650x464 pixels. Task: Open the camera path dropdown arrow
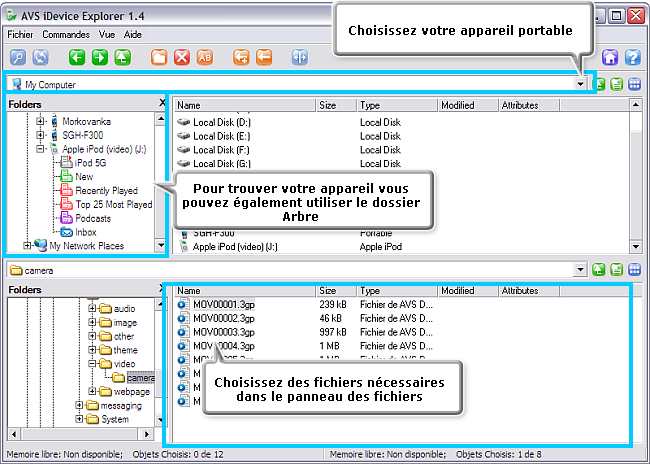click(x=580, y=270)
